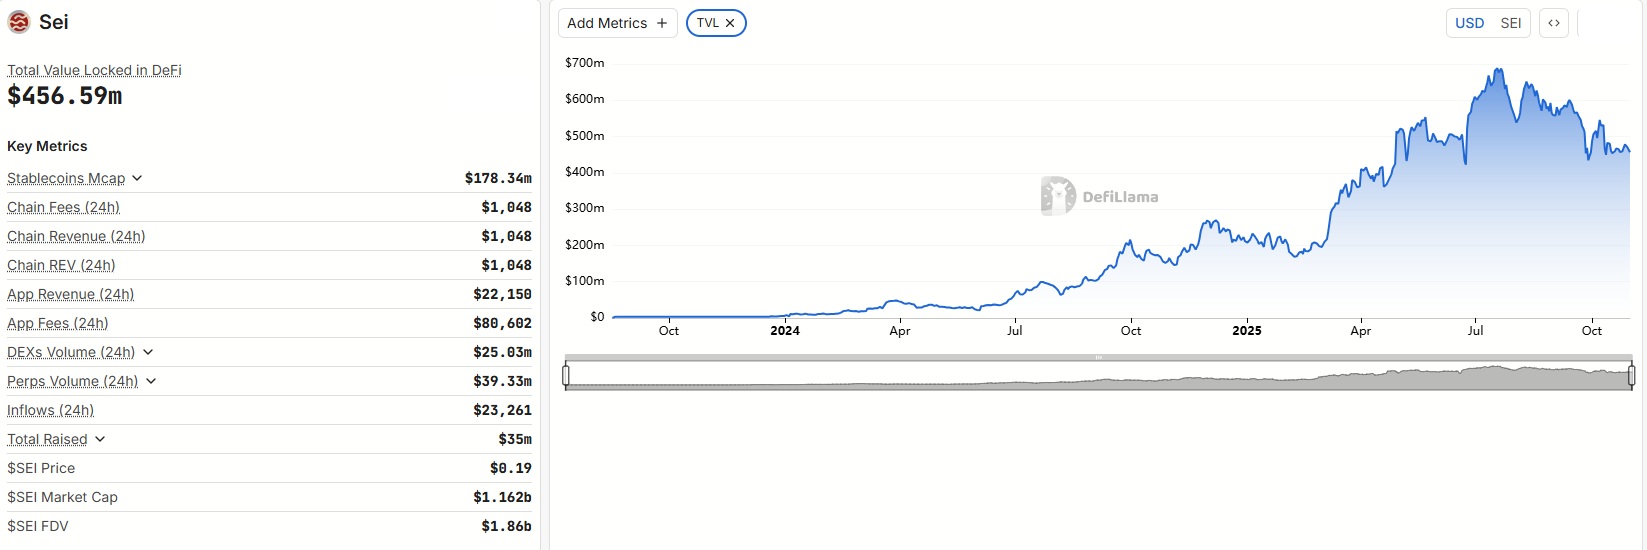Open the embed chart code icon
The height and width of the screenshot is (550, 1647).
[1554, 23]
